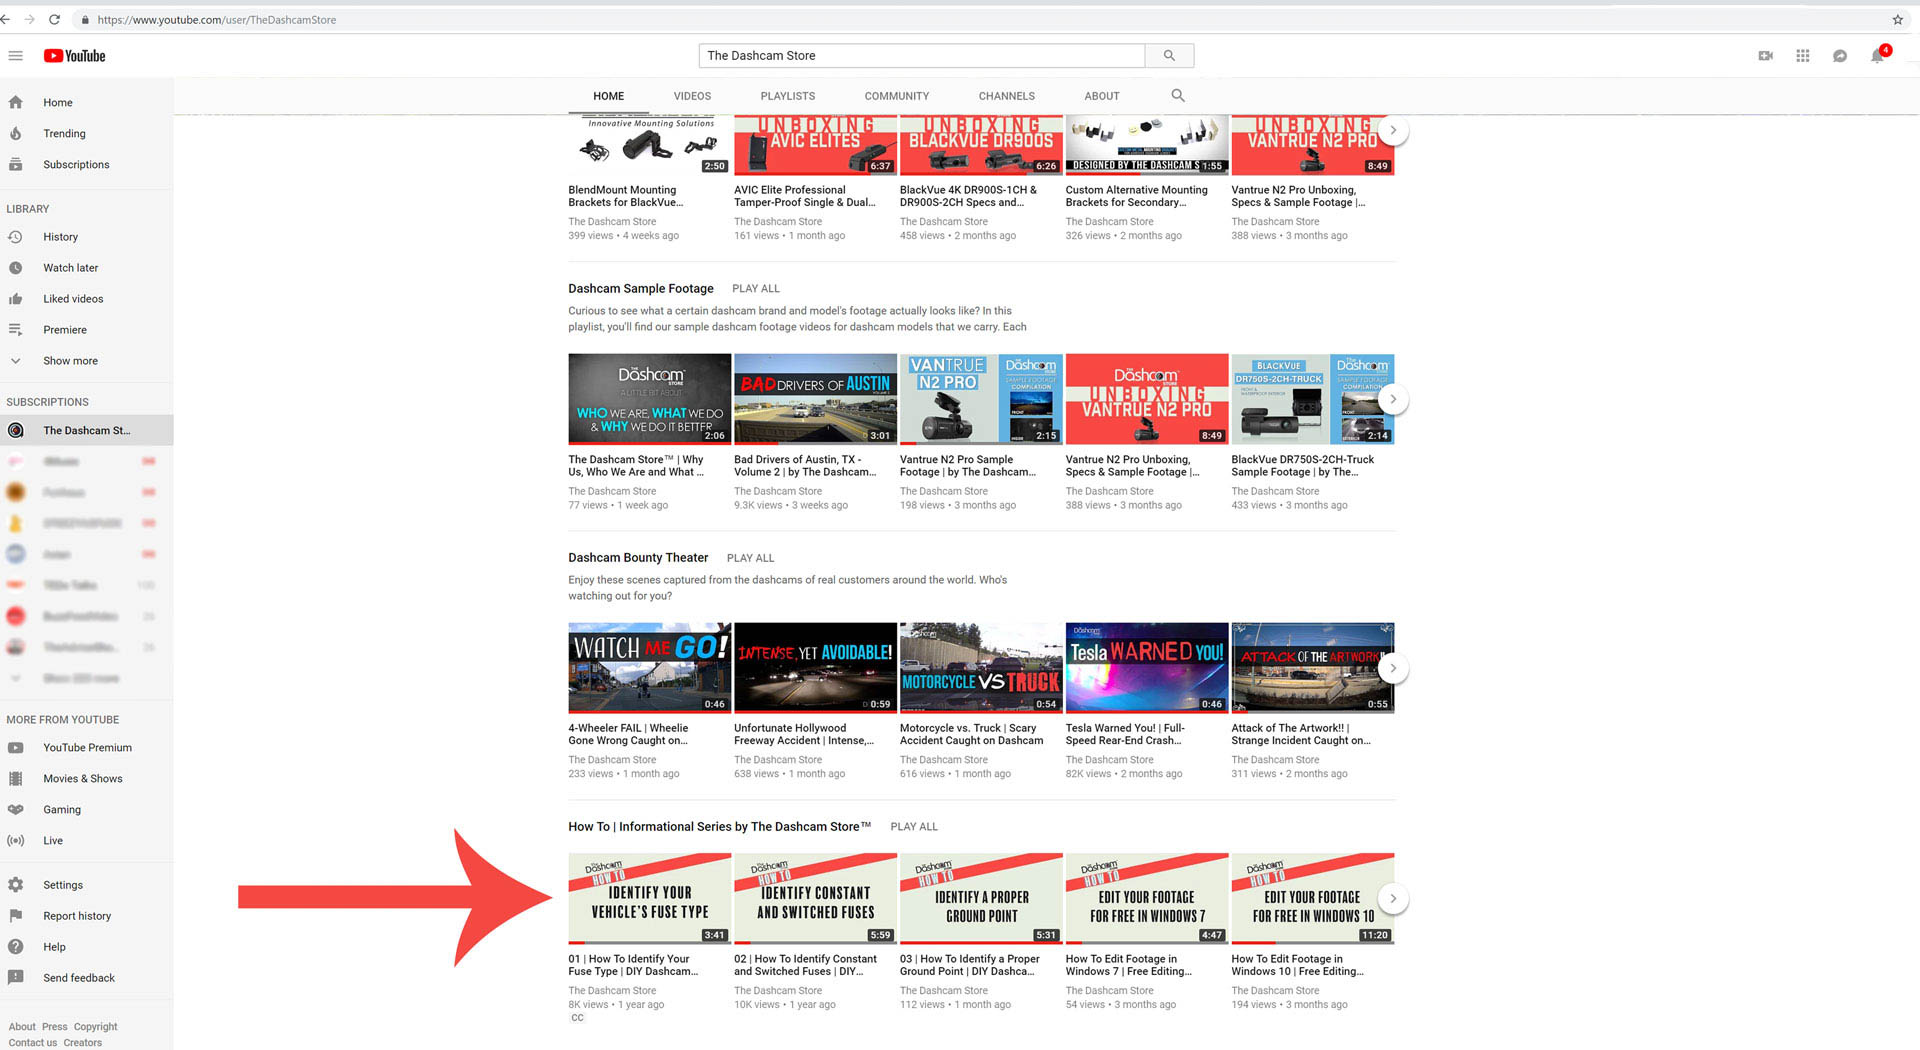
Task: Advance the How To series carousel
Action: (1392, 898)
